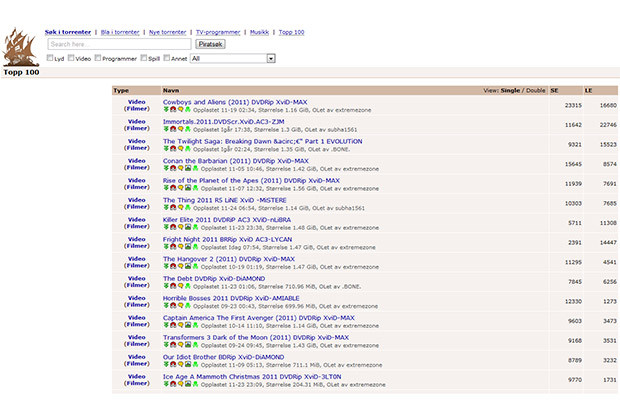Click the yellow comments bubble for Twilight Saga

[181, 148]
